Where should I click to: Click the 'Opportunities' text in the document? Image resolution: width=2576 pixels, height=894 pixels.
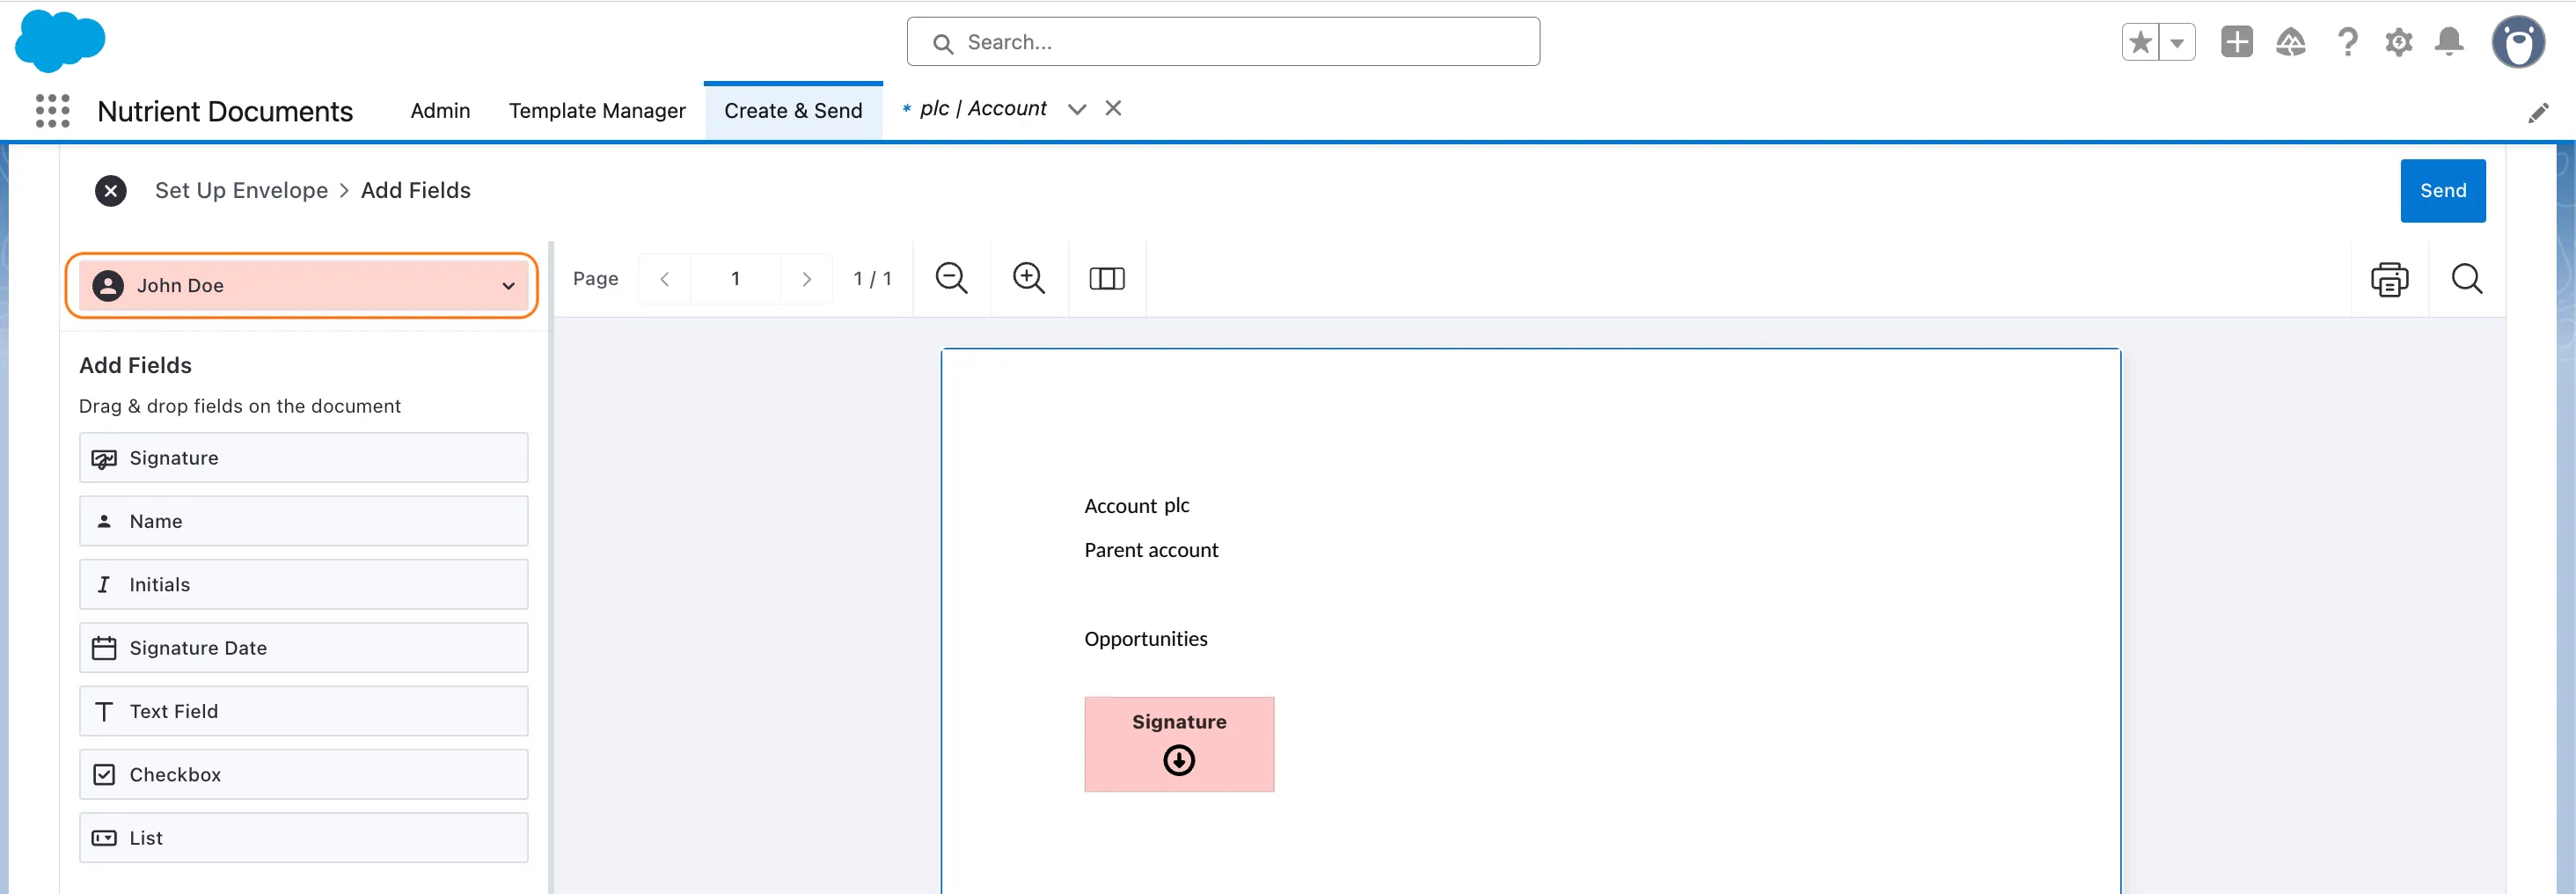pos(1146,639)
